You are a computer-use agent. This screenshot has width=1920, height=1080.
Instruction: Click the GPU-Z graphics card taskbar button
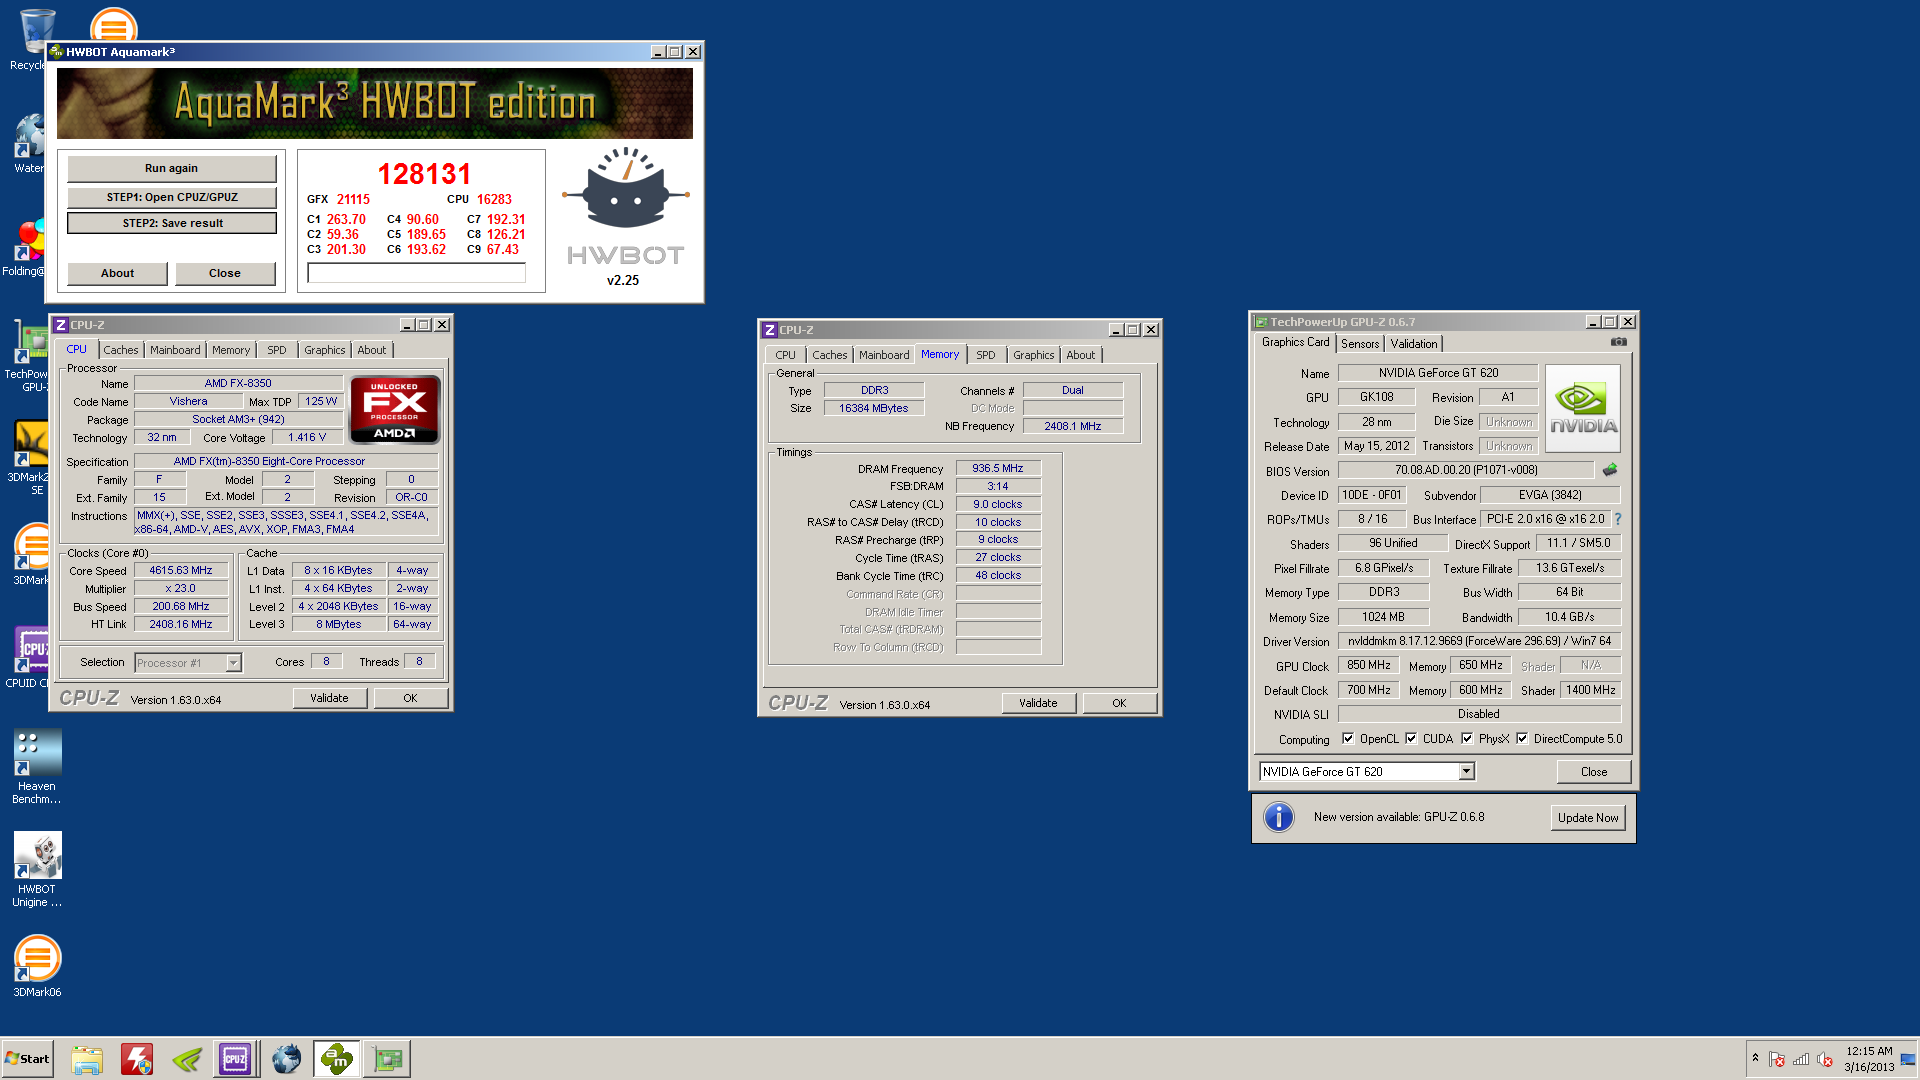[x=387, y=1059]
